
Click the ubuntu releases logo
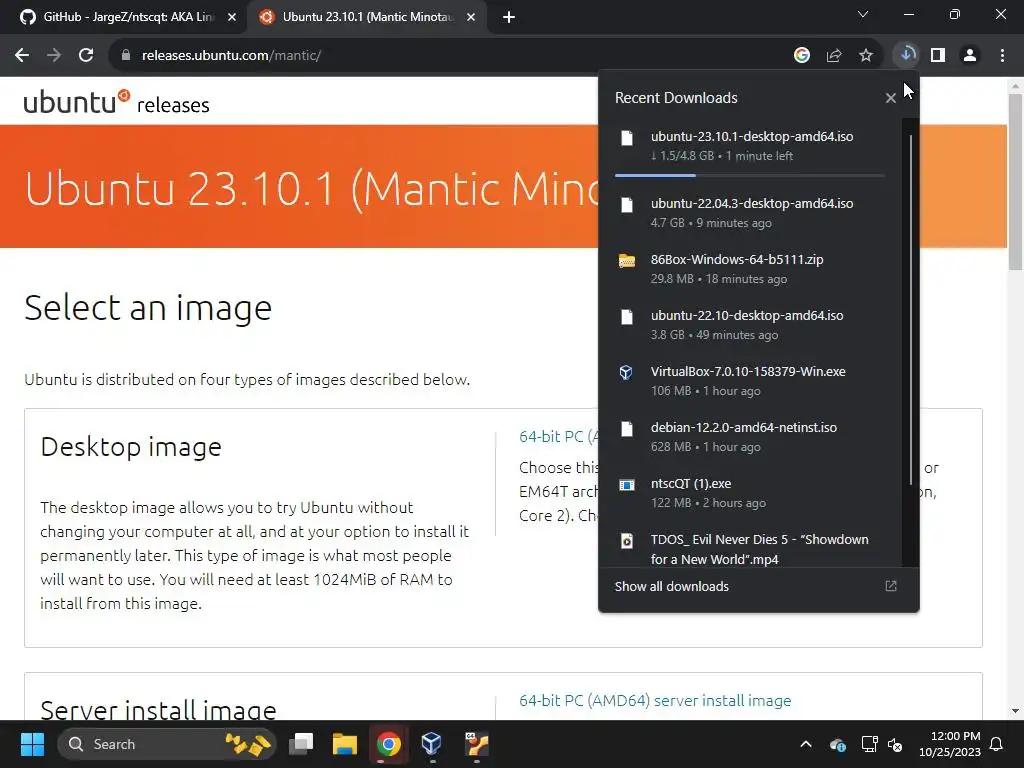tap(116, 102)
